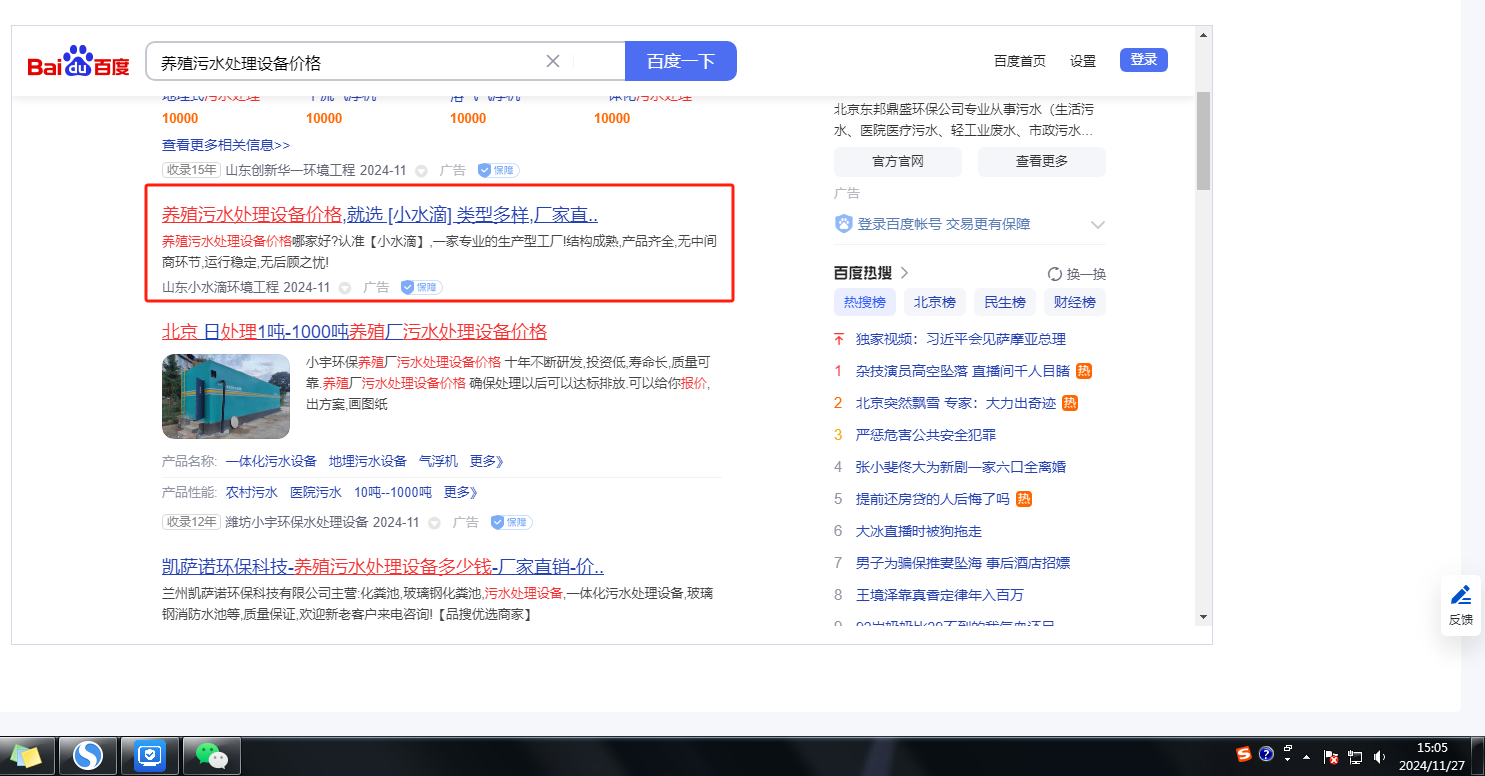
Task: Clear the search box with the X icon
Action: 553,61
